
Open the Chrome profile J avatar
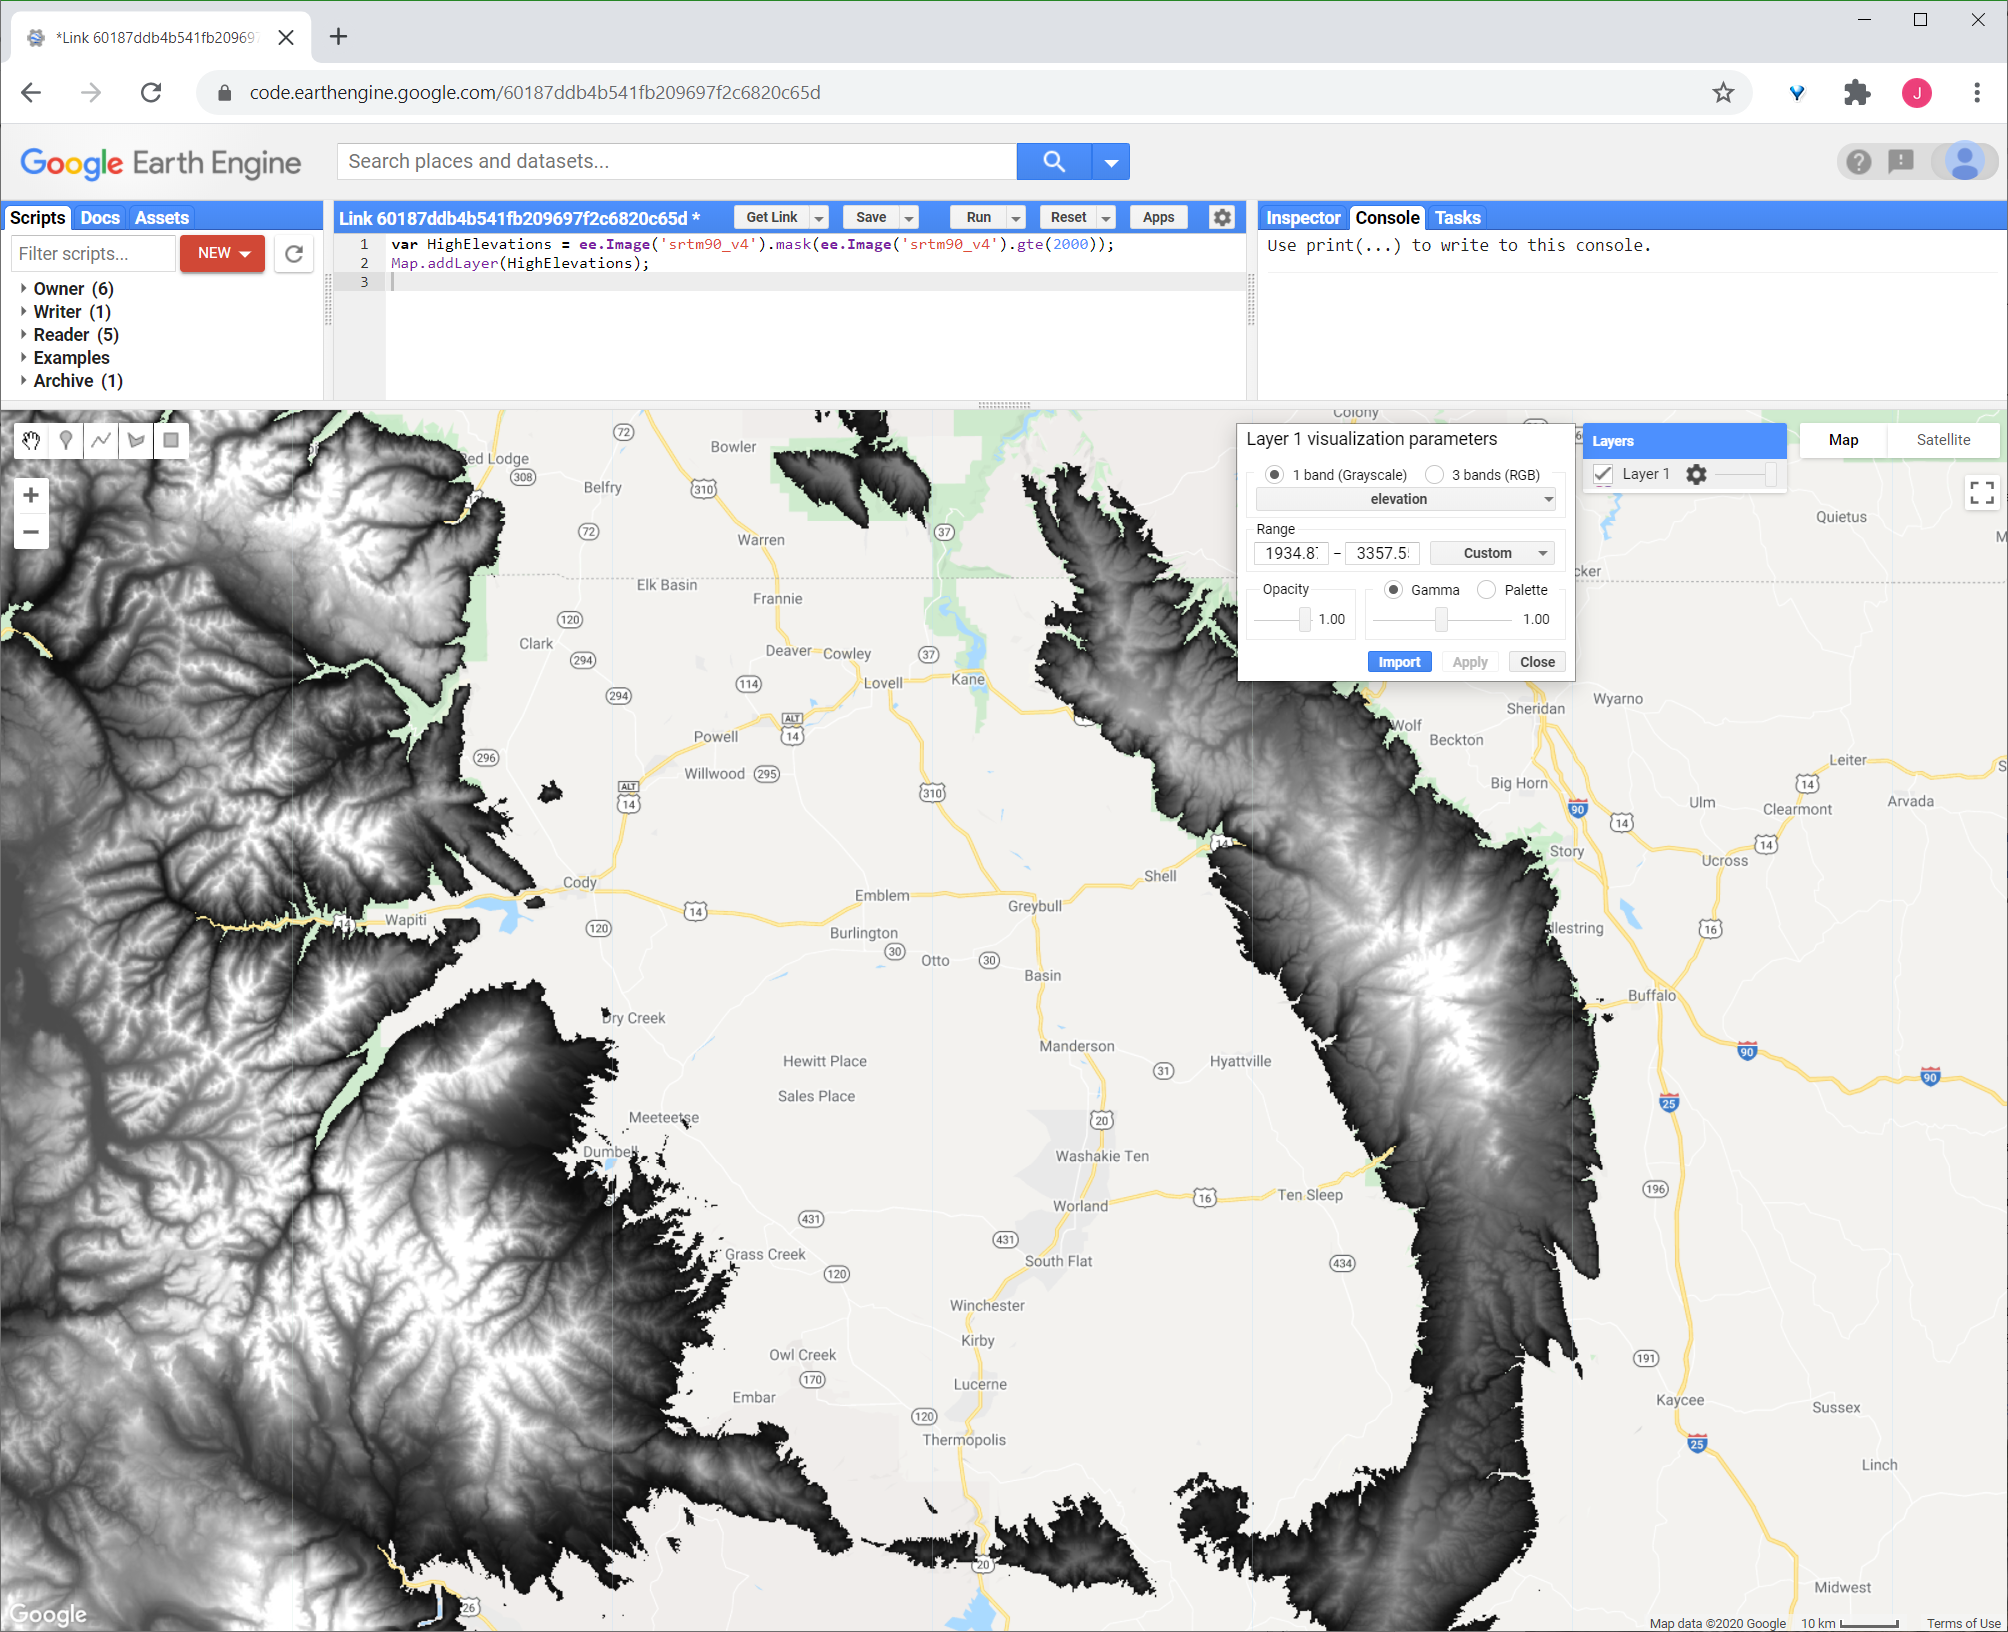pyautogui.click(x=1917, y=93)
